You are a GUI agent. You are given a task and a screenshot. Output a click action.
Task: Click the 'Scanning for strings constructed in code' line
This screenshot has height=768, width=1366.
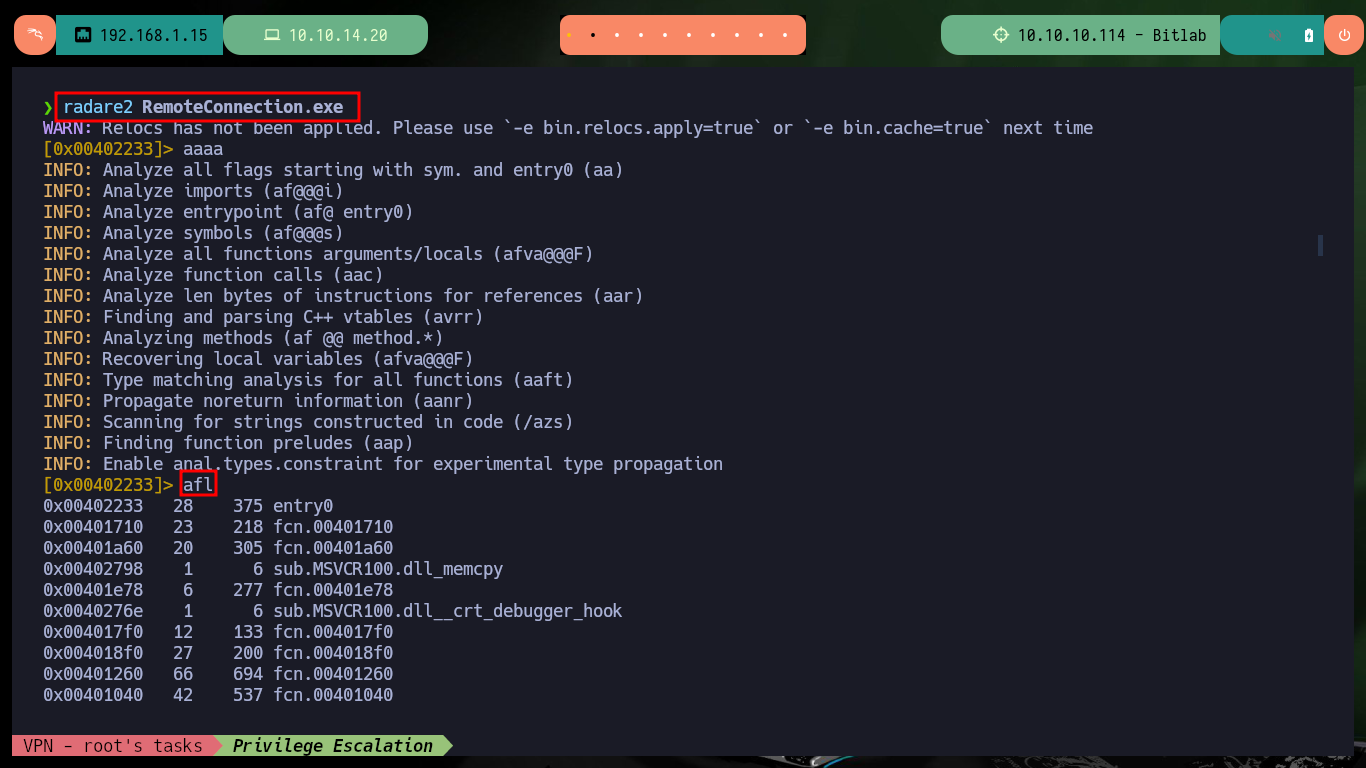[308, 422]
